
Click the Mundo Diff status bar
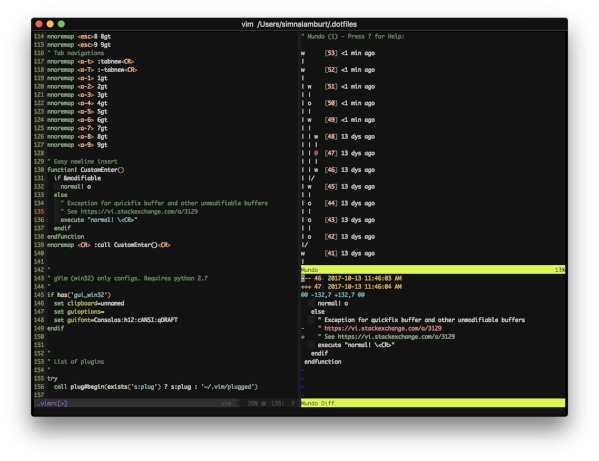433,403
